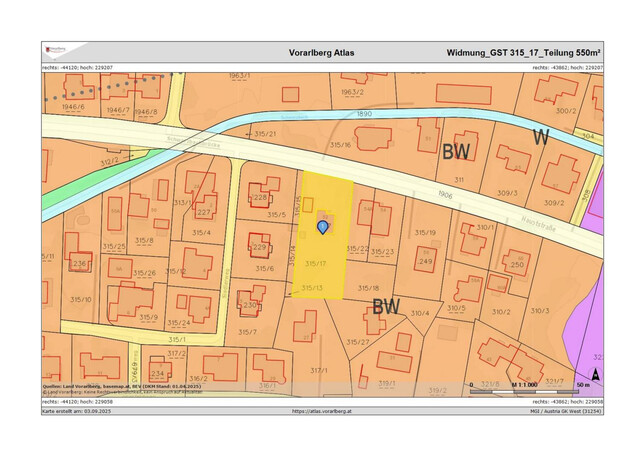Viewport: 640px width, 453px height.
Task: Select the large BW zone label near parcel 311
Action: 457,152
